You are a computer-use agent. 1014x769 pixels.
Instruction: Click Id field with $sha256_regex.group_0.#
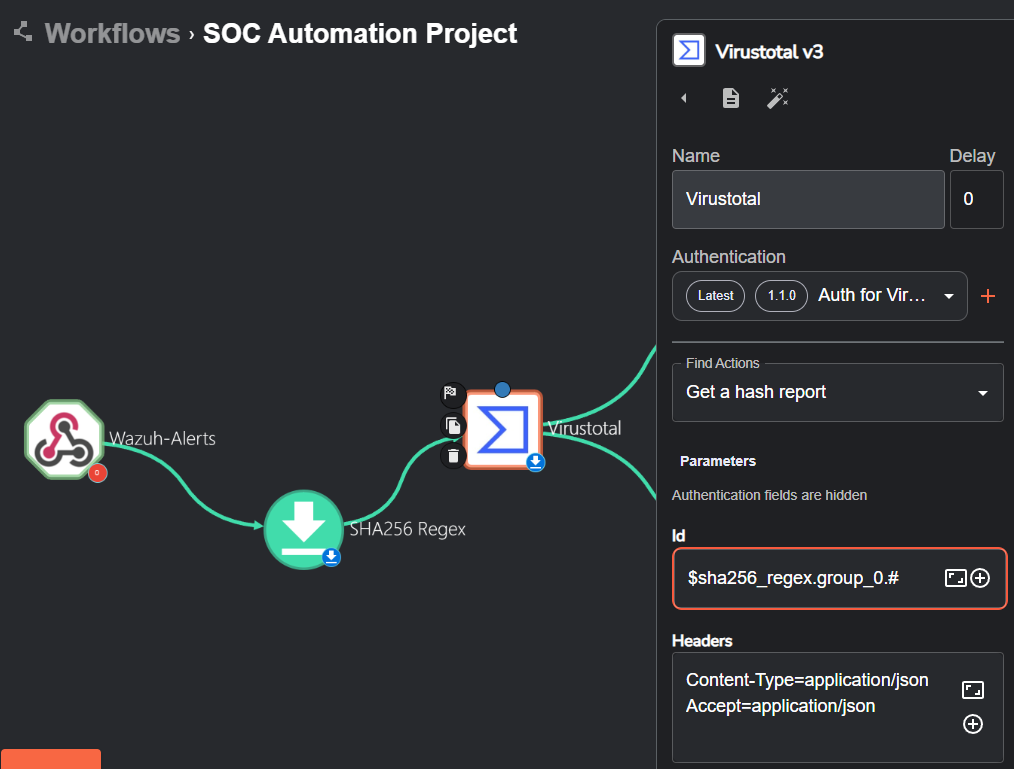point(839,578)
